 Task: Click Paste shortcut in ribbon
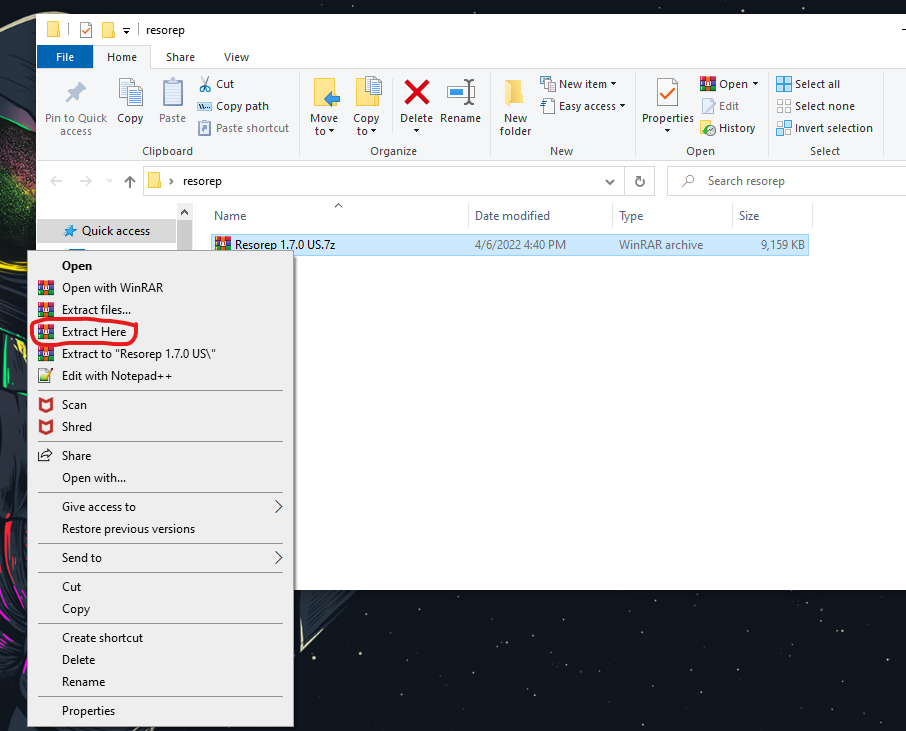click(243, 128)
